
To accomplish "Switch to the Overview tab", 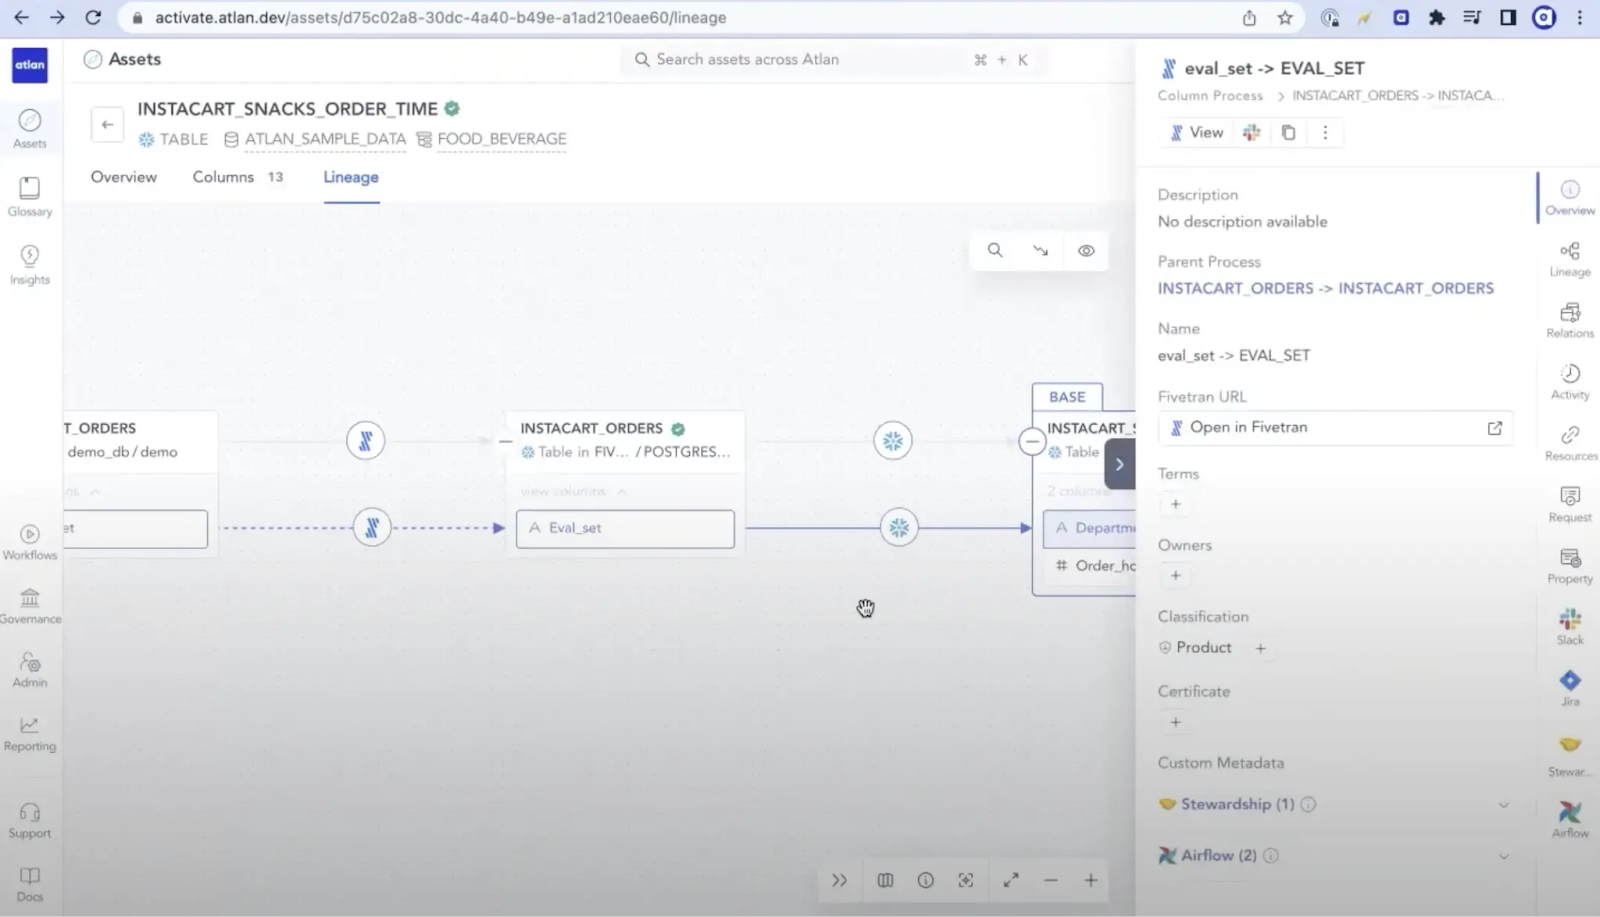I will 124,177.
